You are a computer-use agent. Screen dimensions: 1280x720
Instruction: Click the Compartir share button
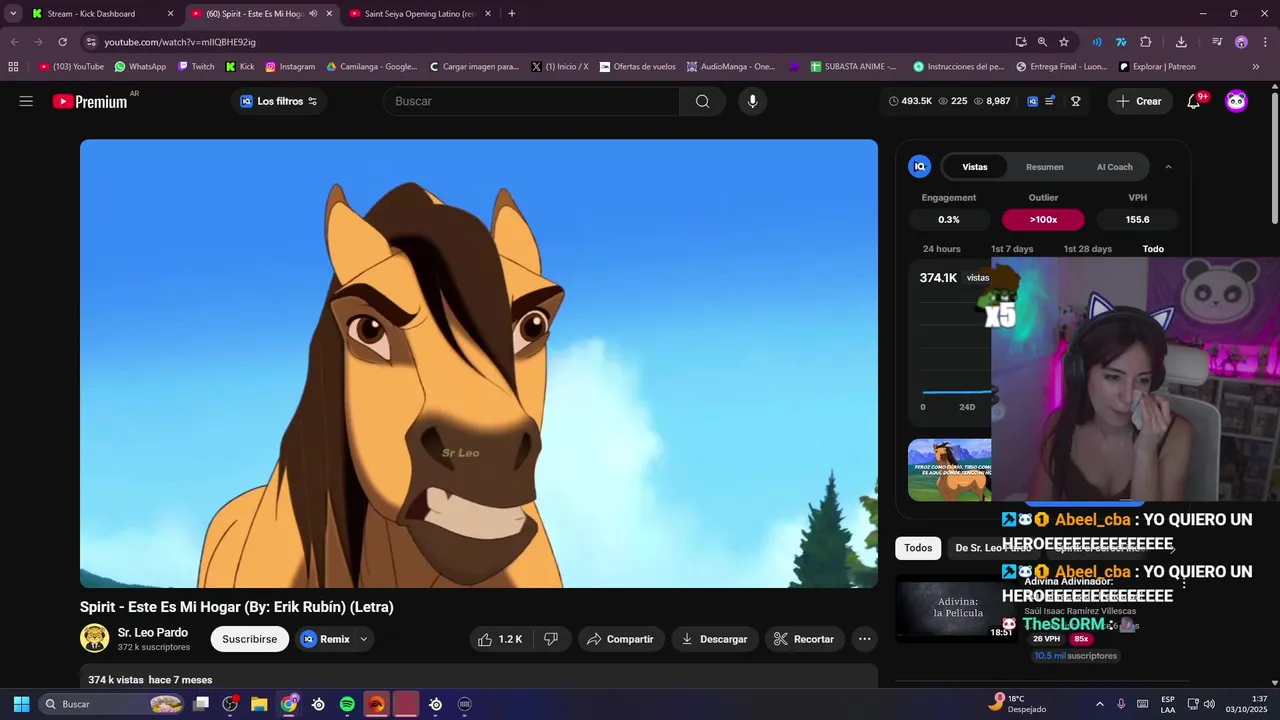pos(620,639)
